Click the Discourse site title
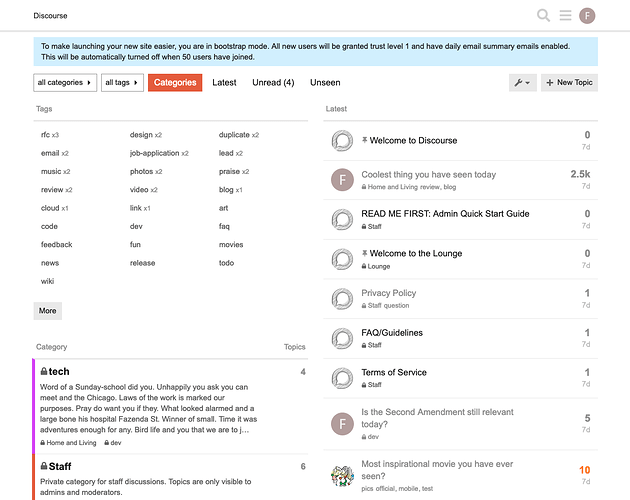630x500 pixels. (x=50, y=16)
